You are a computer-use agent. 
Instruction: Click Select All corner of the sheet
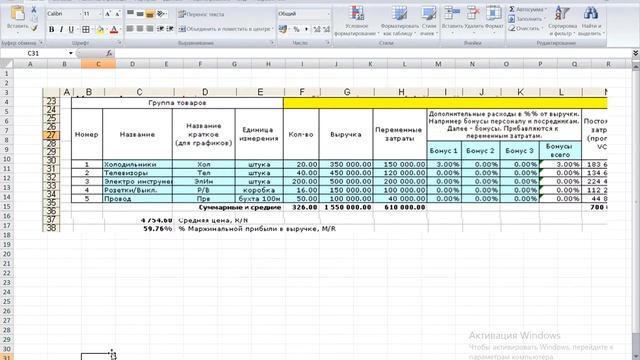point(6,64)
